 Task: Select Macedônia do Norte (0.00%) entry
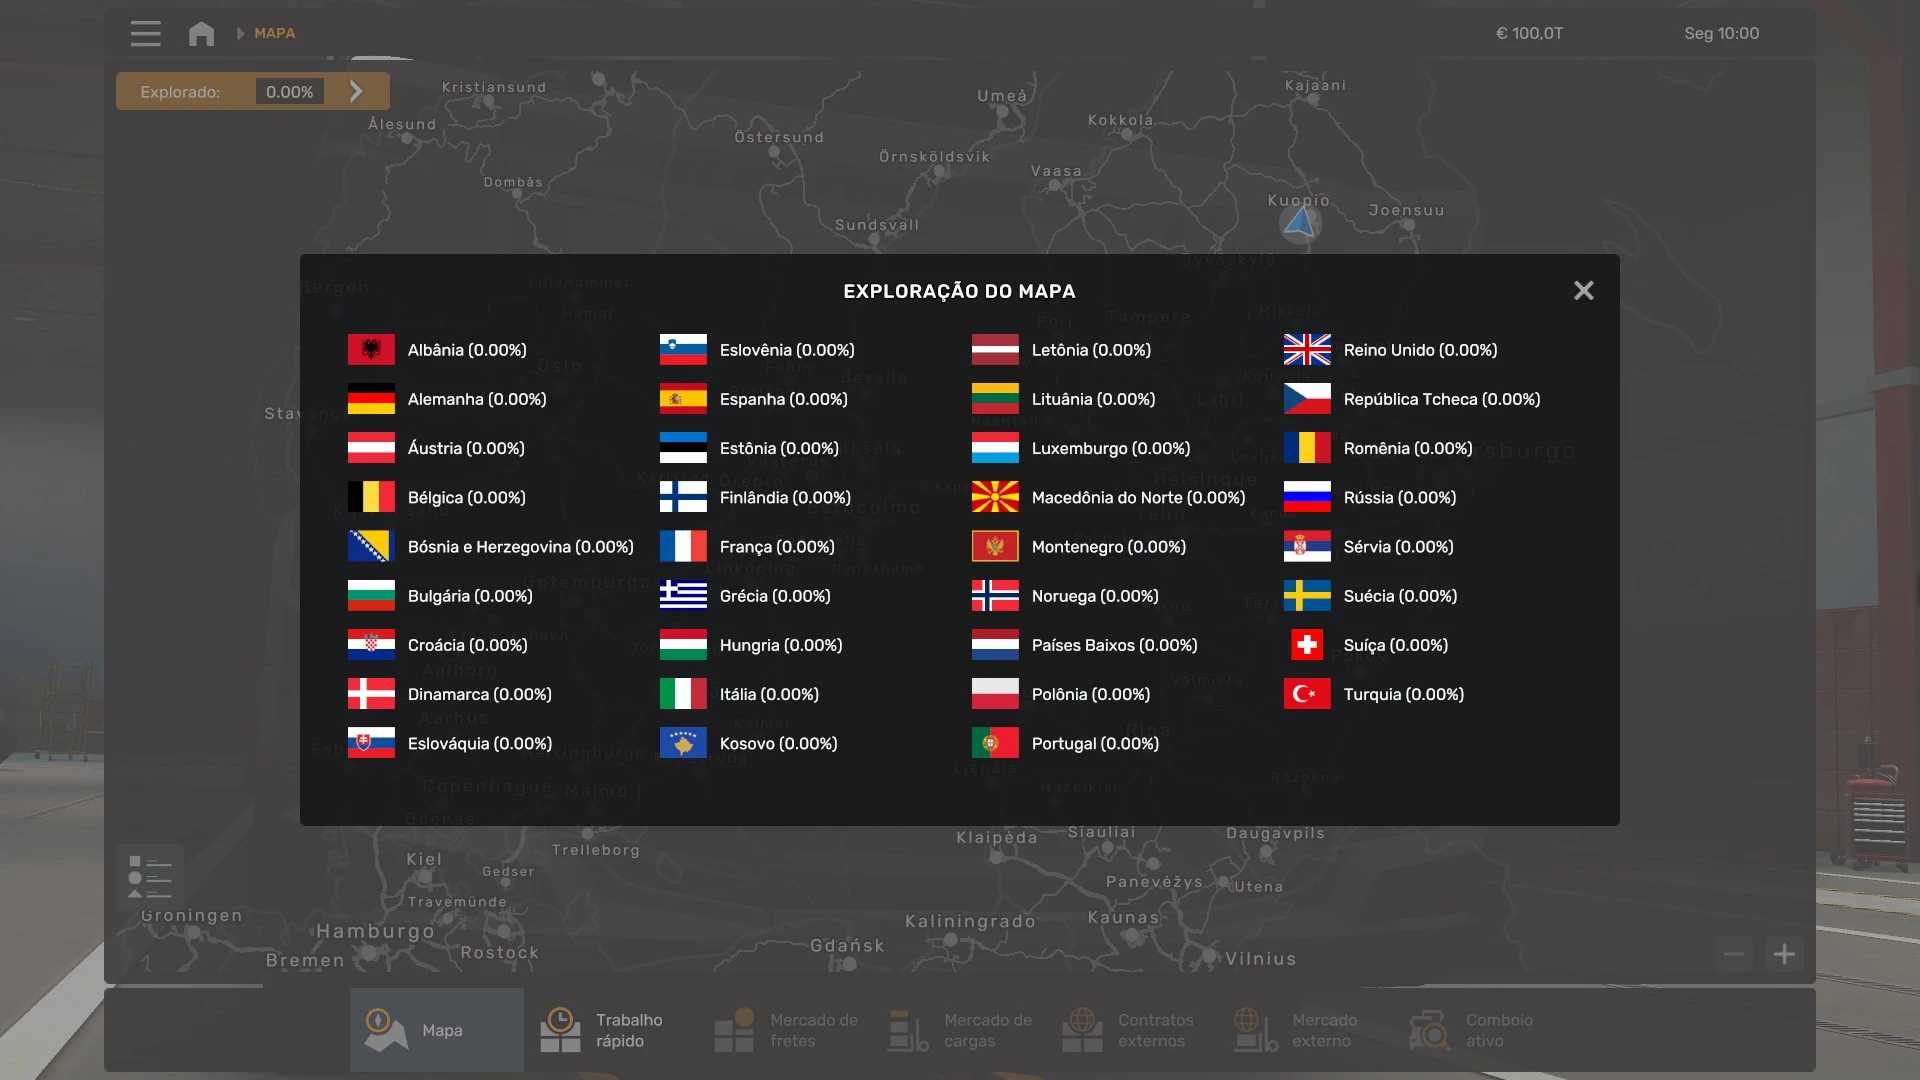click(1109, 497)
